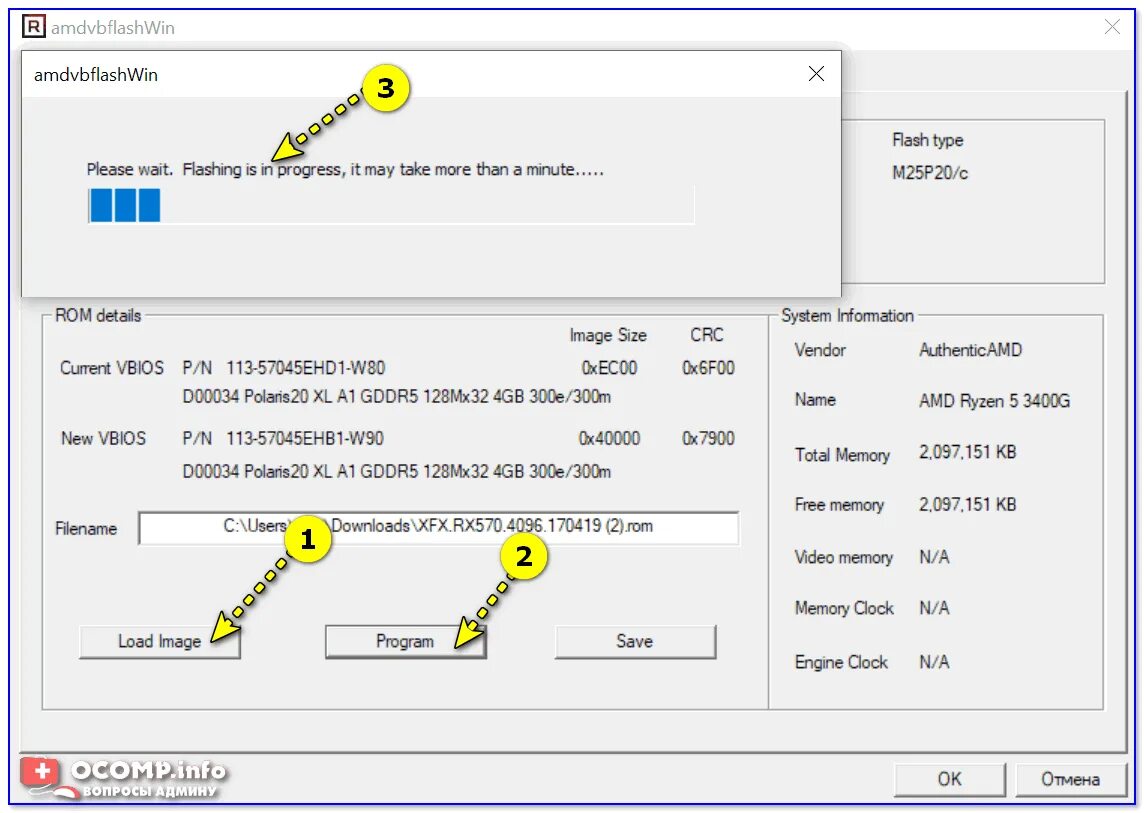The width and height of the screenshot is (1144, 813).
Task: Click the Filename path input field
Action: click(438, 528)
